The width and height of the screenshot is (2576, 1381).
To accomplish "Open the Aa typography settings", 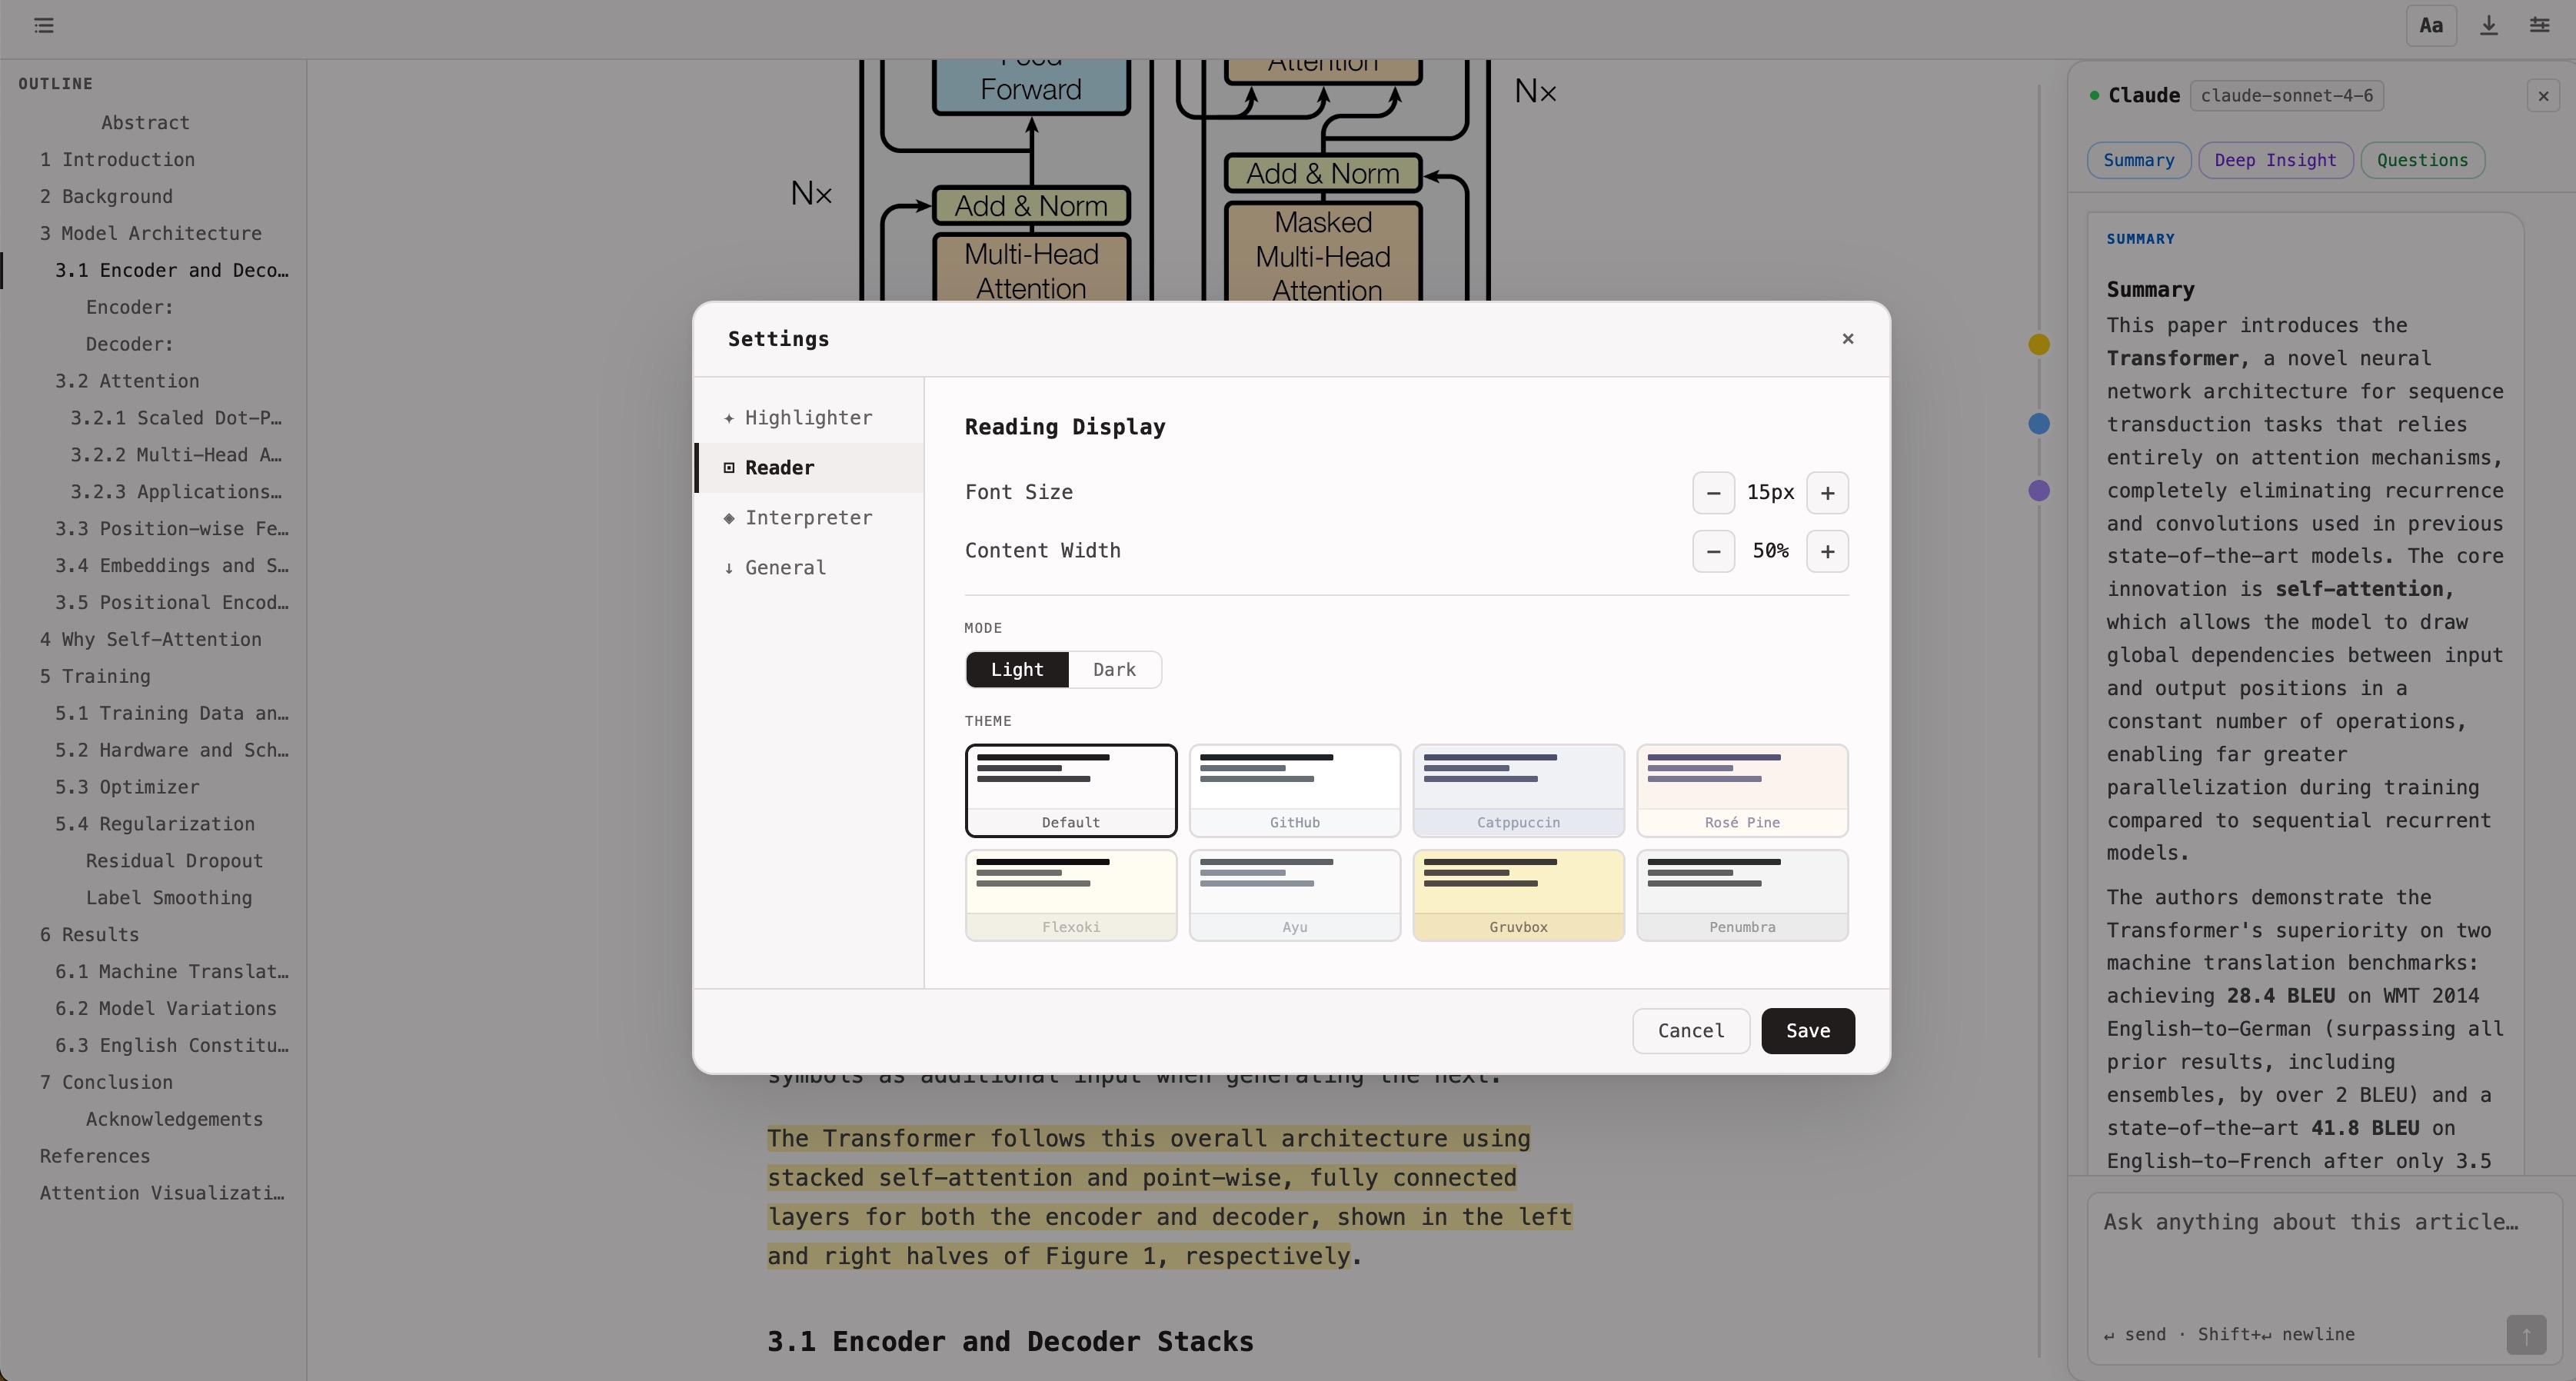I will click(x=2431, y=26).
